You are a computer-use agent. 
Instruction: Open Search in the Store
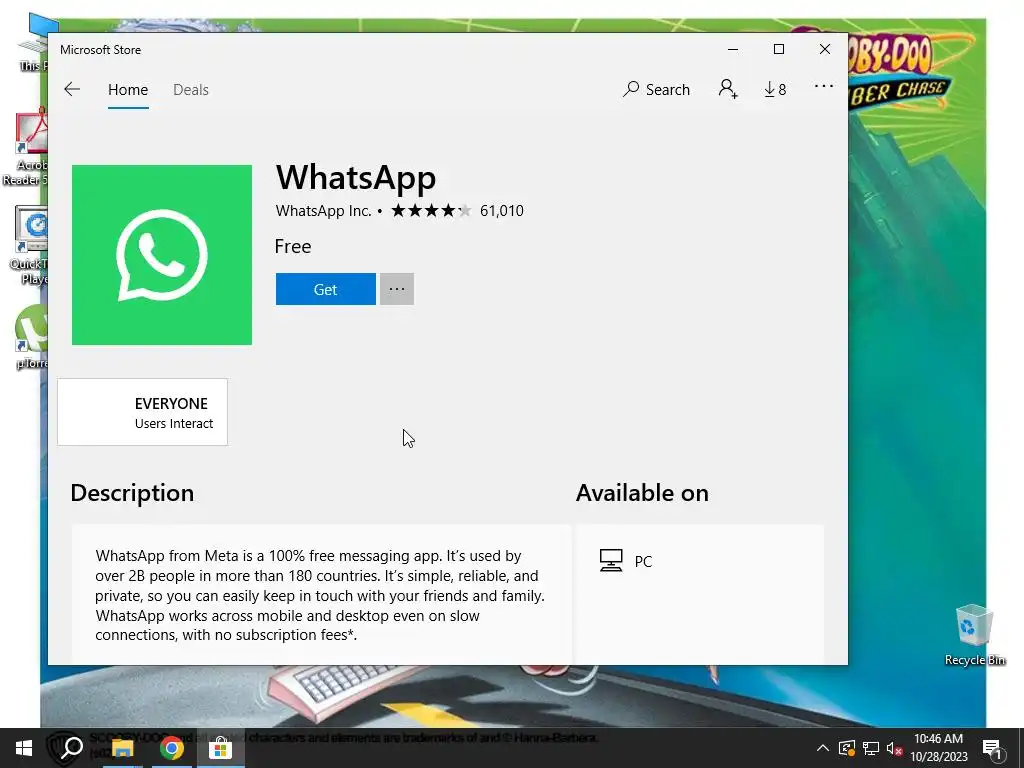click(656, 89)
